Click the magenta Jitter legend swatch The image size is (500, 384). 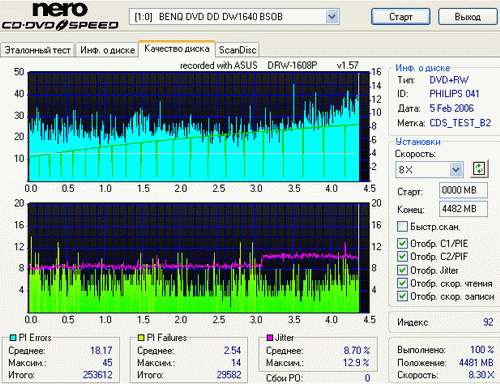(270, 338)
